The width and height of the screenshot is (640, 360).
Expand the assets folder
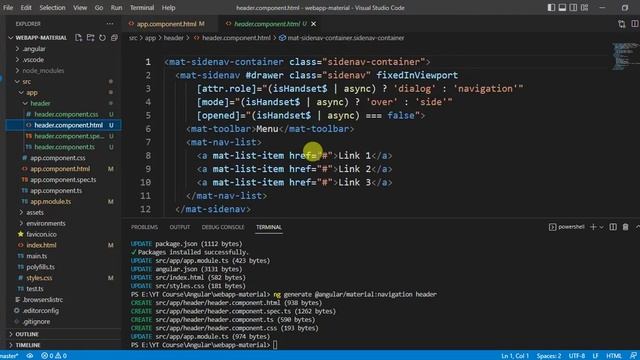coord(35,212)
